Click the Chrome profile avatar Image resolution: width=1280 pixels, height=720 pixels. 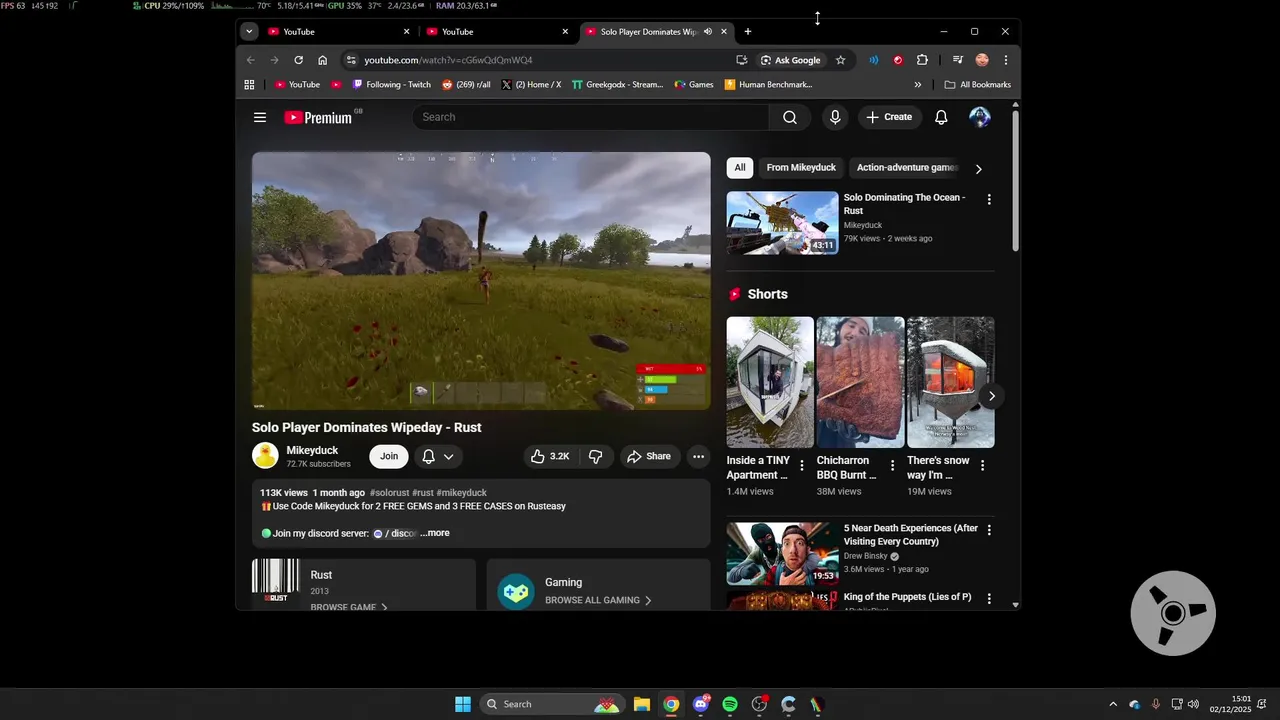(x=982, y=60)
